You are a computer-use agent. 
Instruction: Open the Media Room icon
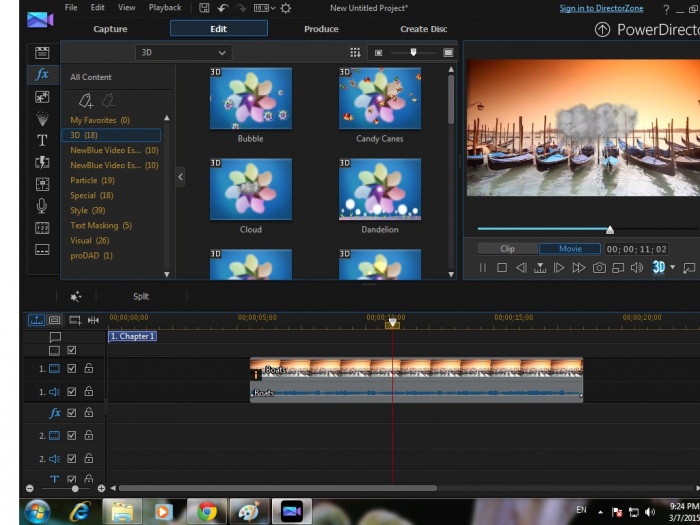[x=42, y=52]
